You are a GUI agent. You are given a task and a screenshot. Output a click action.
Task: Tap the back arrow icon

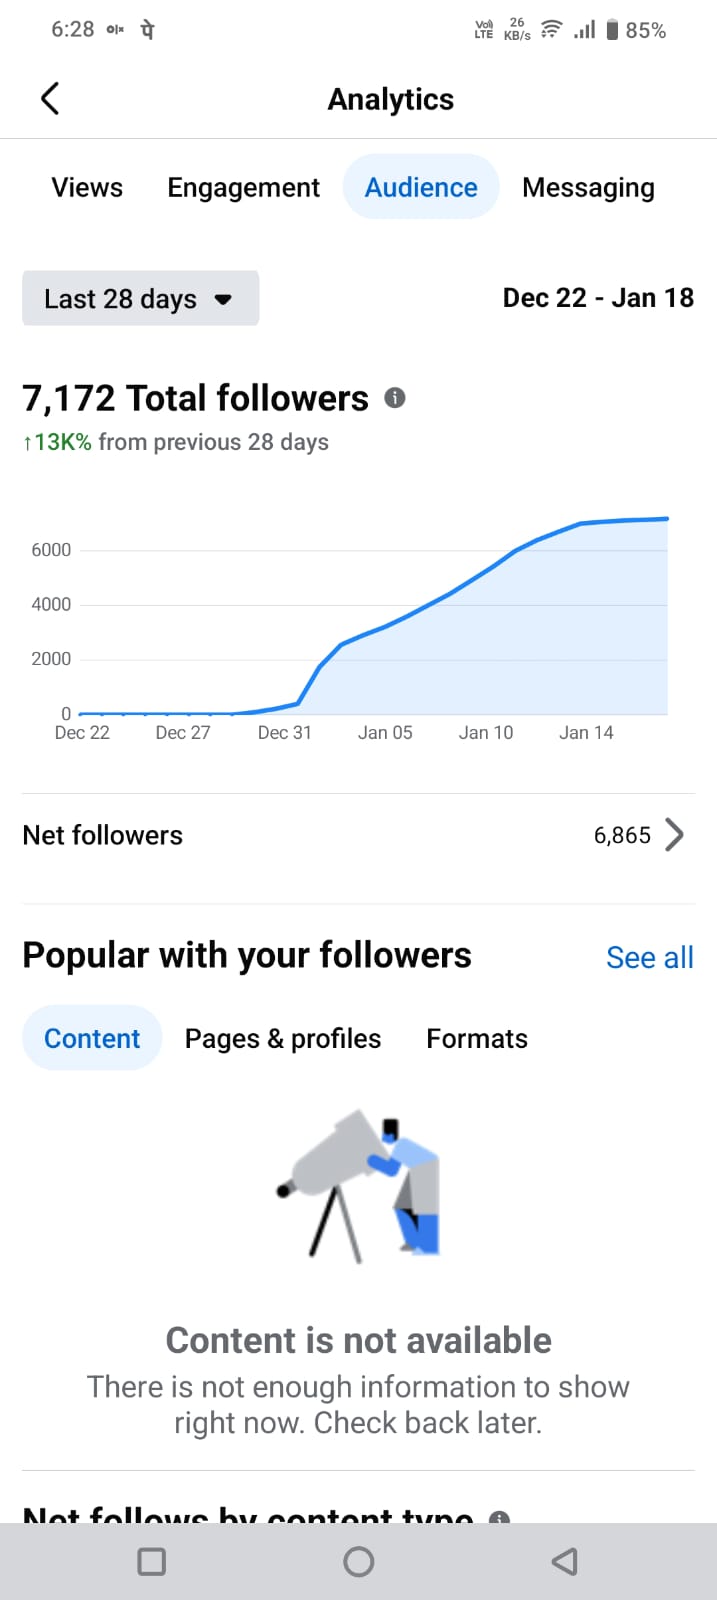[x=50, y=99]
